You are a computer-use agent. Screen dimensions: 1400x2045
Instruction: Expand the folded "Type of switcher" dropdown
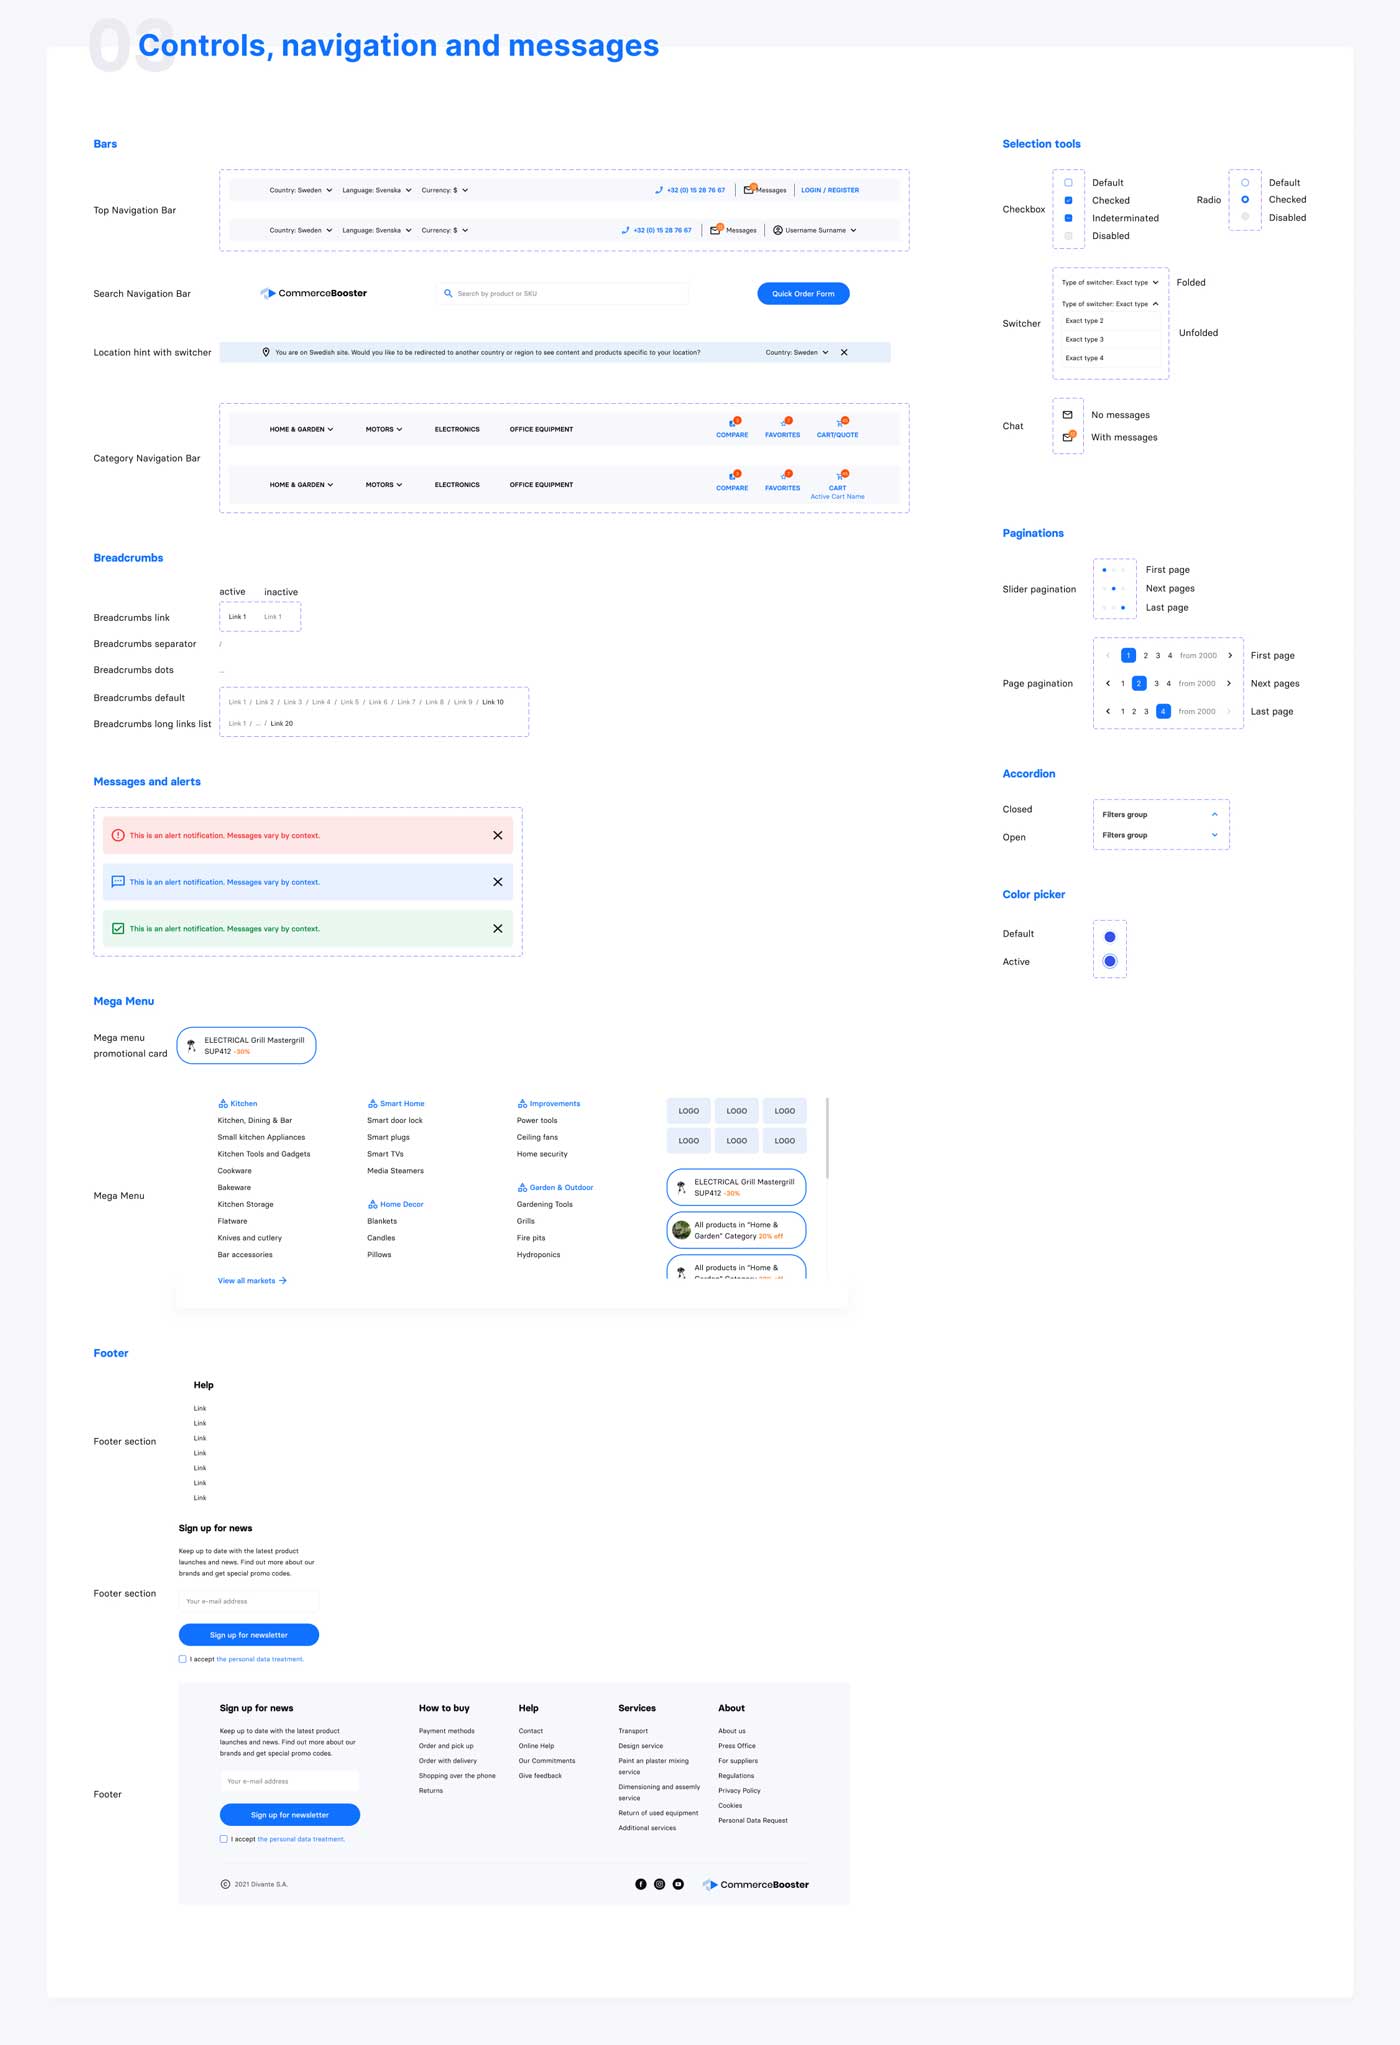[x=1110, y=282]
